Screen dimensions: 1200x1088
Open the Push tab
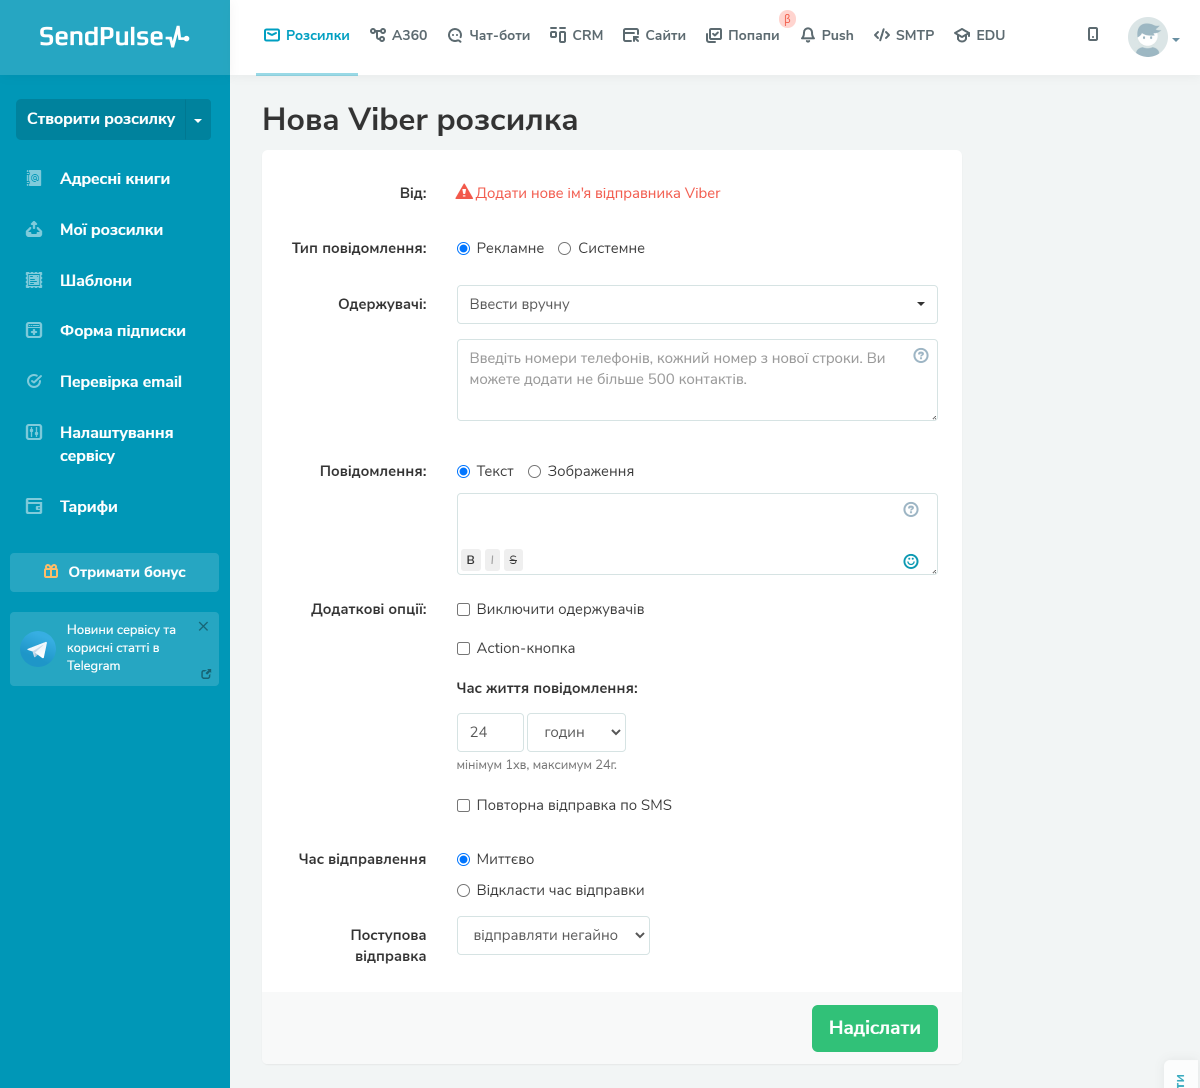(827, 35)
